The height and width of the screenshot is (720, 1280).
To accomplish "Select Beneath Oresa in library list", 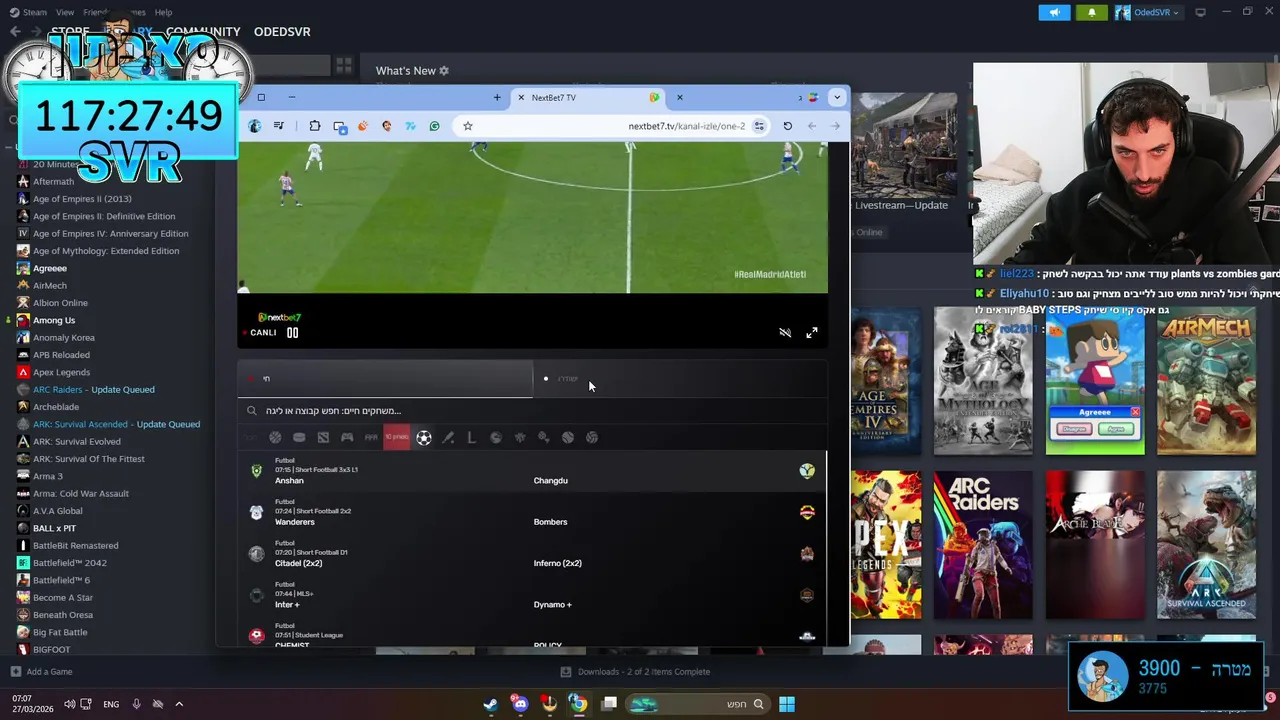I will tap(63, 615).
